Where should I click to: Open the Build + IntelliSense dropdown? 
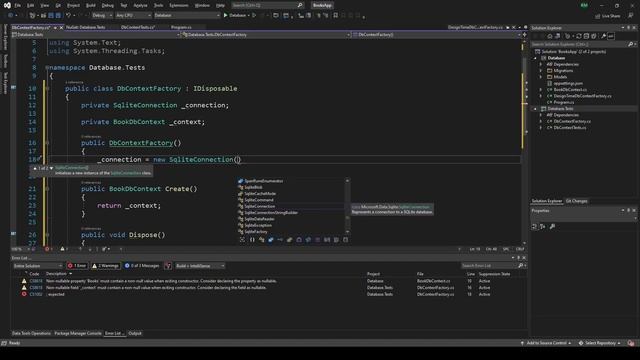coord(200,266)
